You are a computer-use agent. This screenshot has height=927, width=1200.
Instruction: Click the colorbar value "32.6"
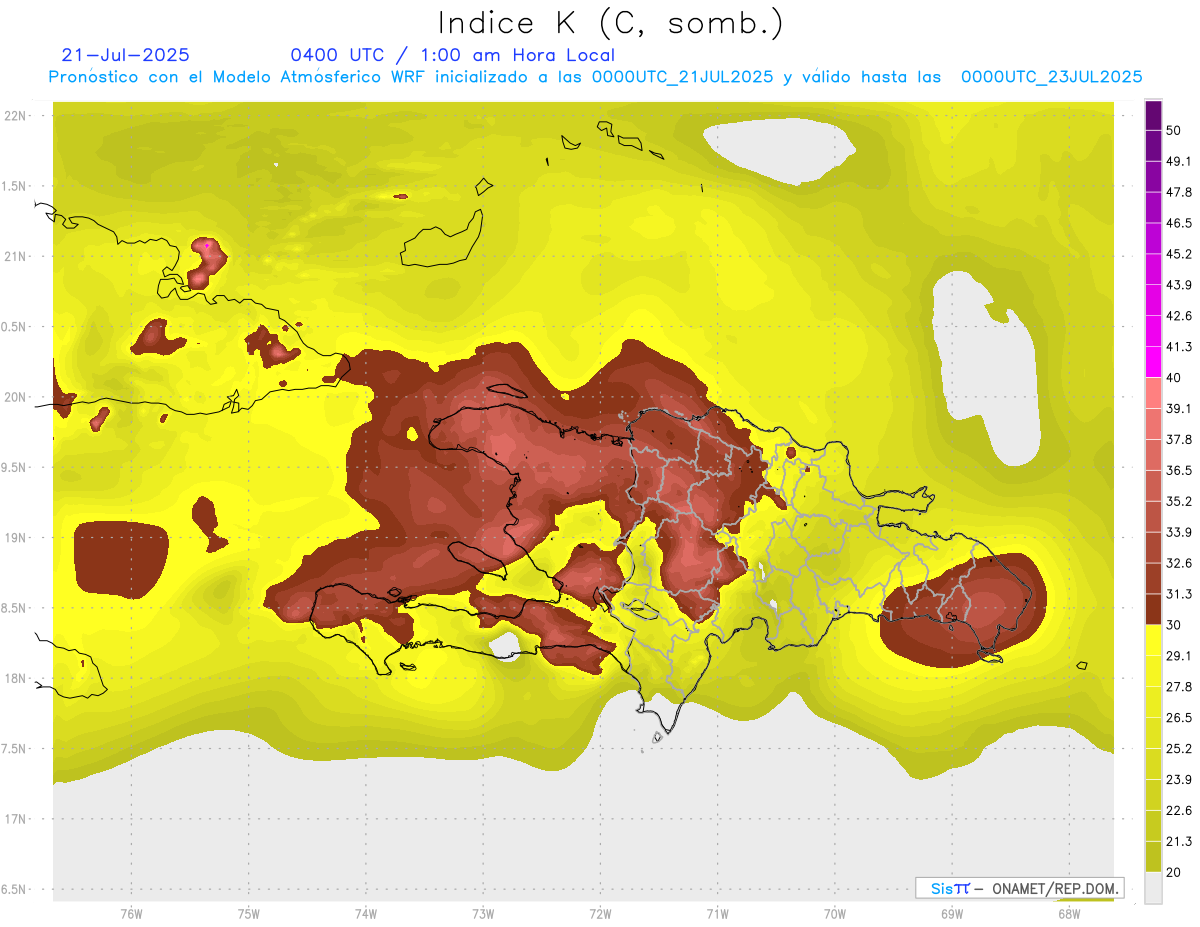pyautogui.click(x=1179, y=563)
